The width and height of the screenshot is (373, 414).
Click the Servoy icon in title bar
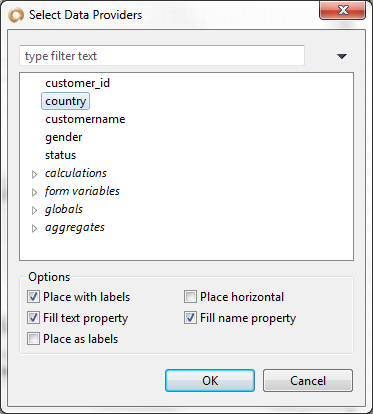click(16, 15)
